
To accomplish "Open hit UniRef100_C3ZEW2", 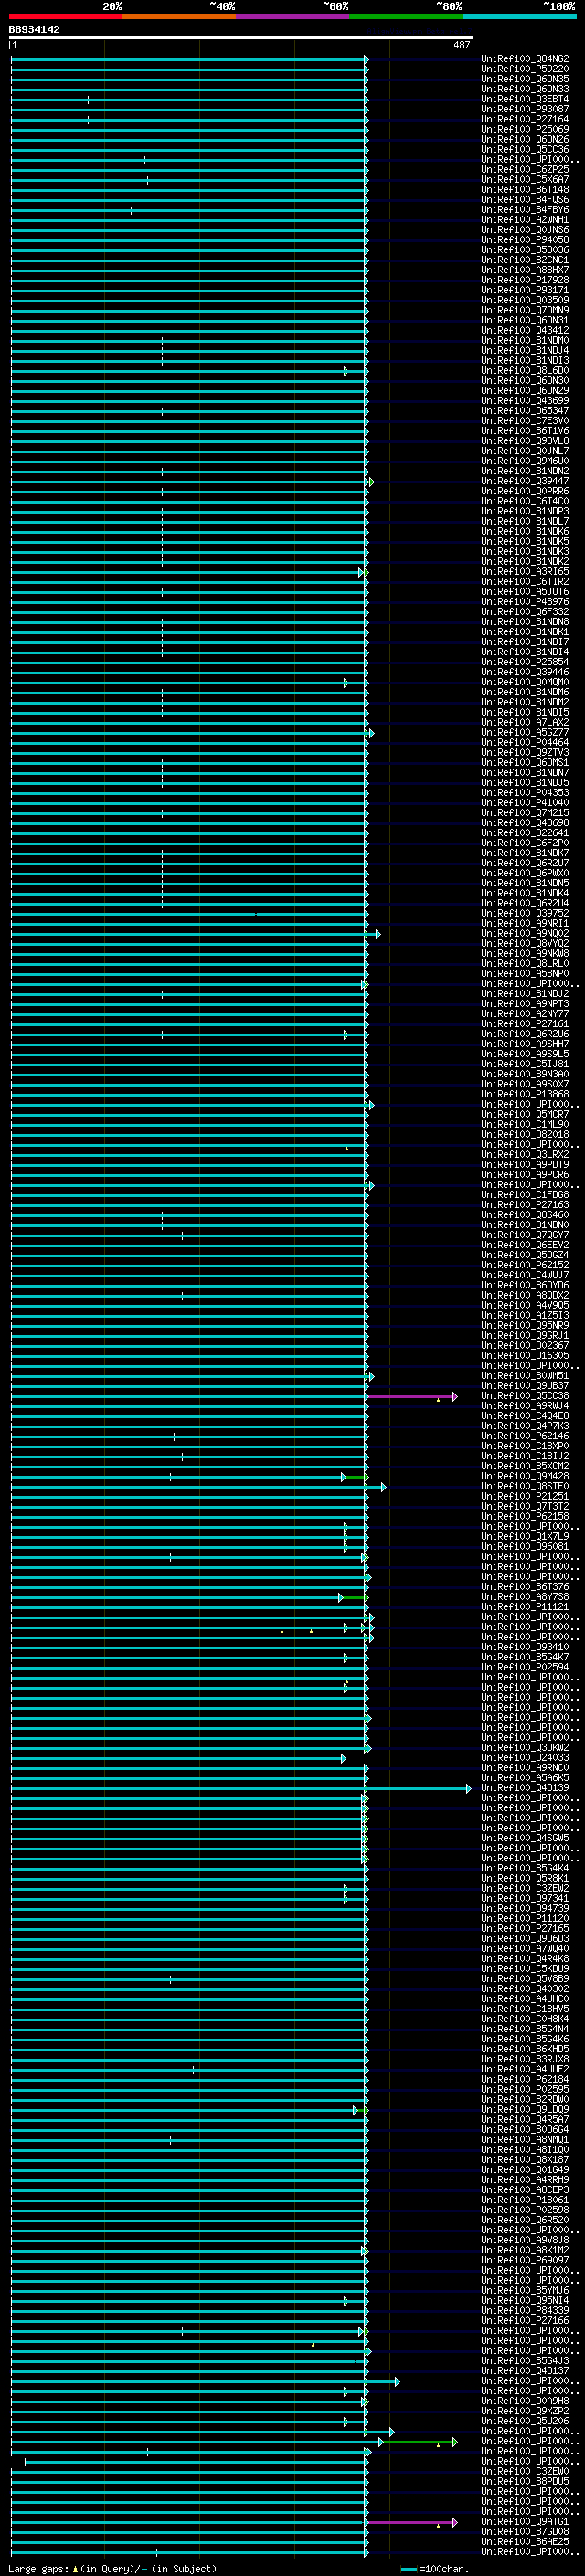I will 525,1889.
